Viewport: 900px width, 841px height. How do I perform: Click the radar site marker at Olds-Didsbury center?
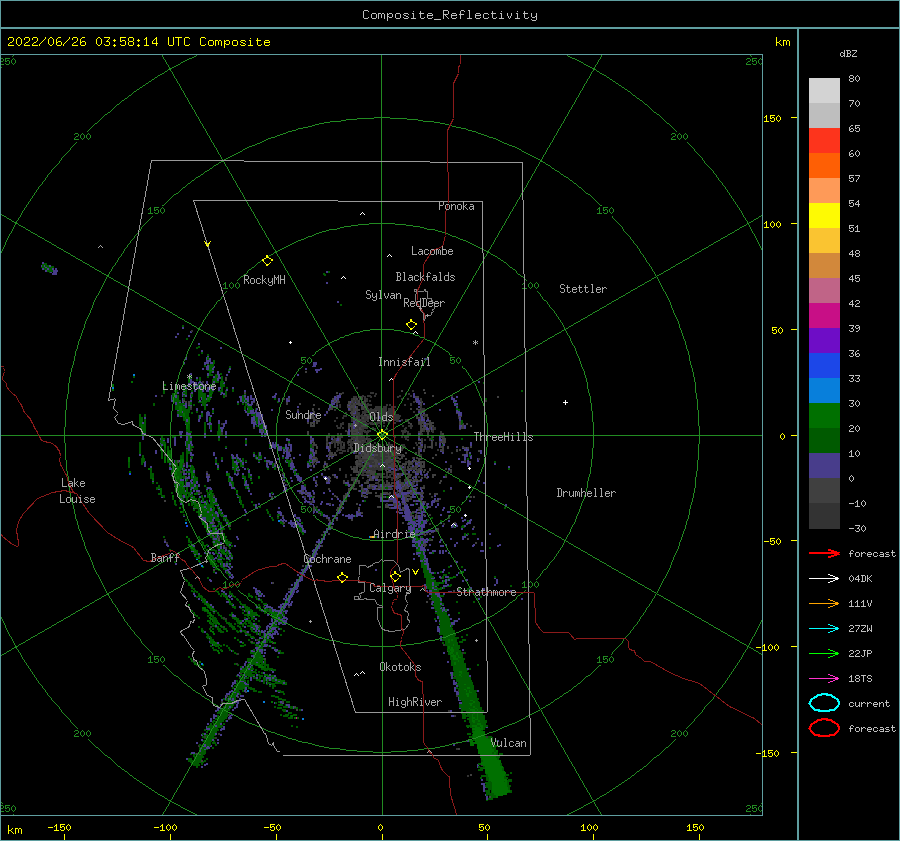382,435
